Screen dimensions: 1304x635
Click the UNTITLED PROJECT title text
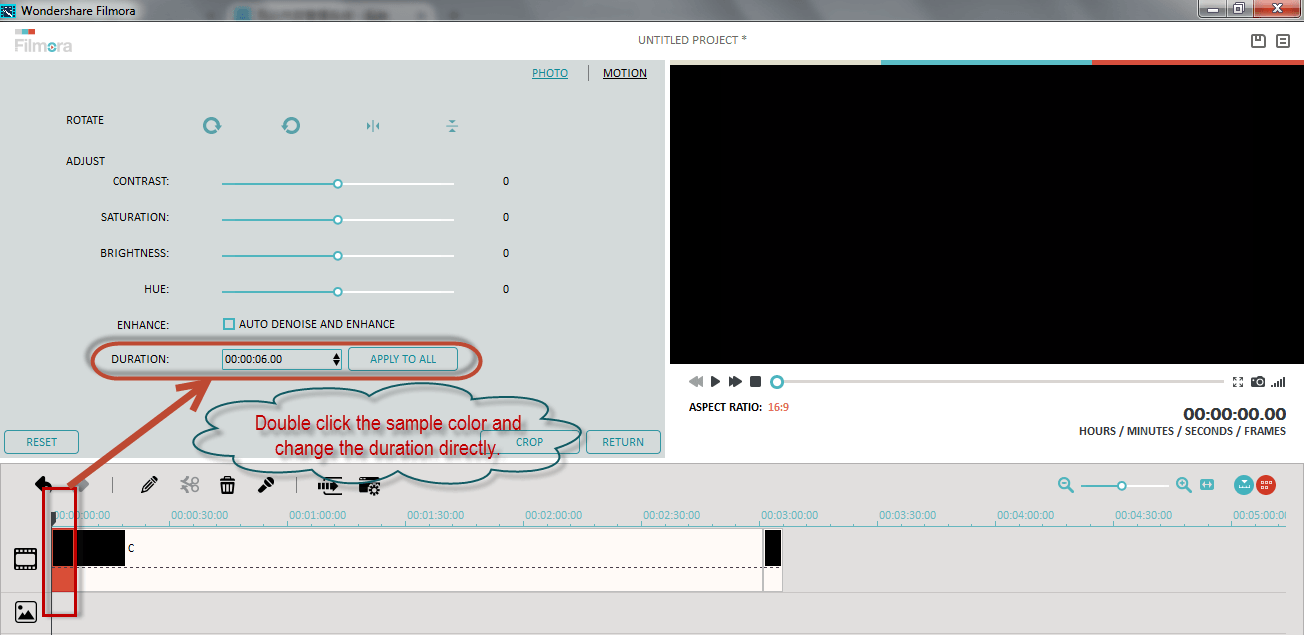coord(692,40)
